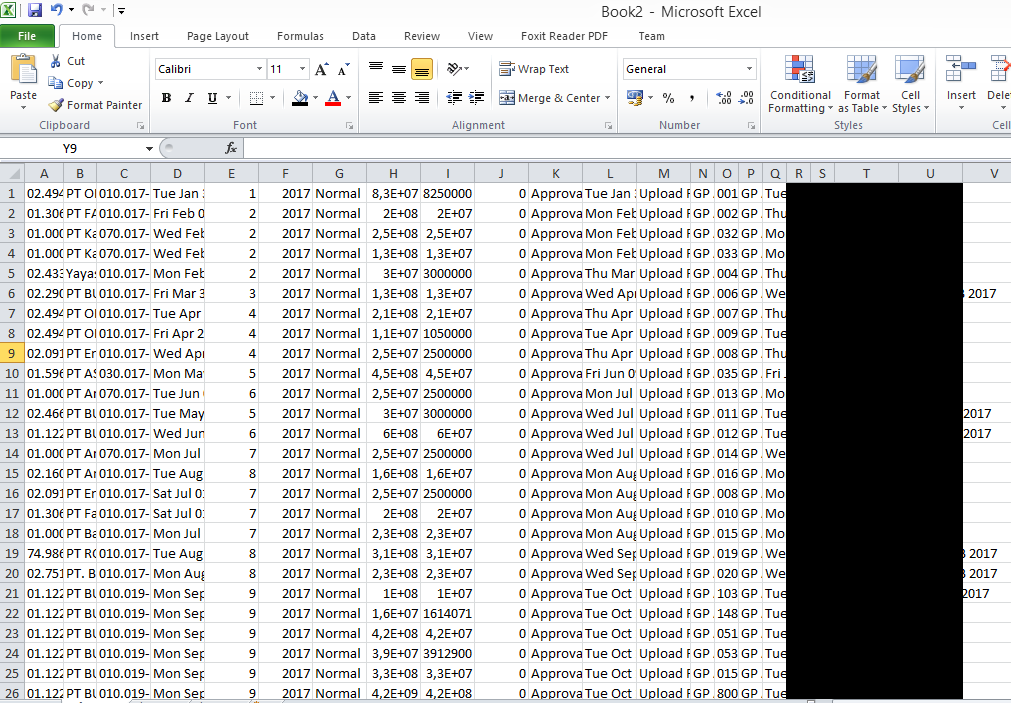Toggle bold formatting

(x=166, y=98)
